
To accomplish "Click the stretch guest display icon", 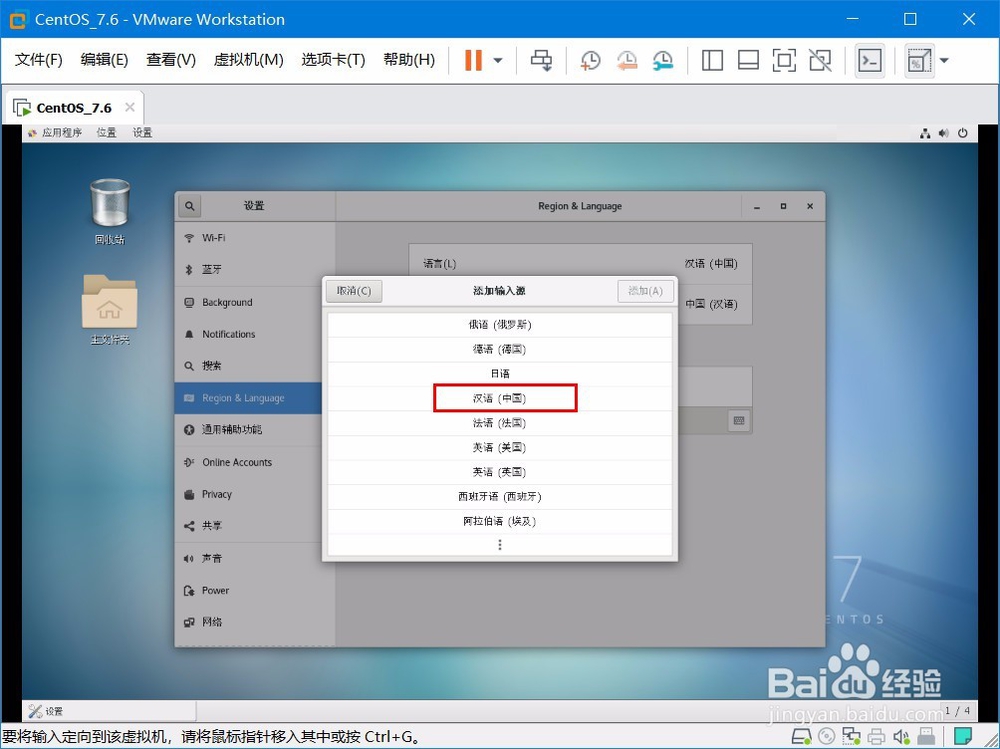I will pyautogui.click(x=919, y=61).
